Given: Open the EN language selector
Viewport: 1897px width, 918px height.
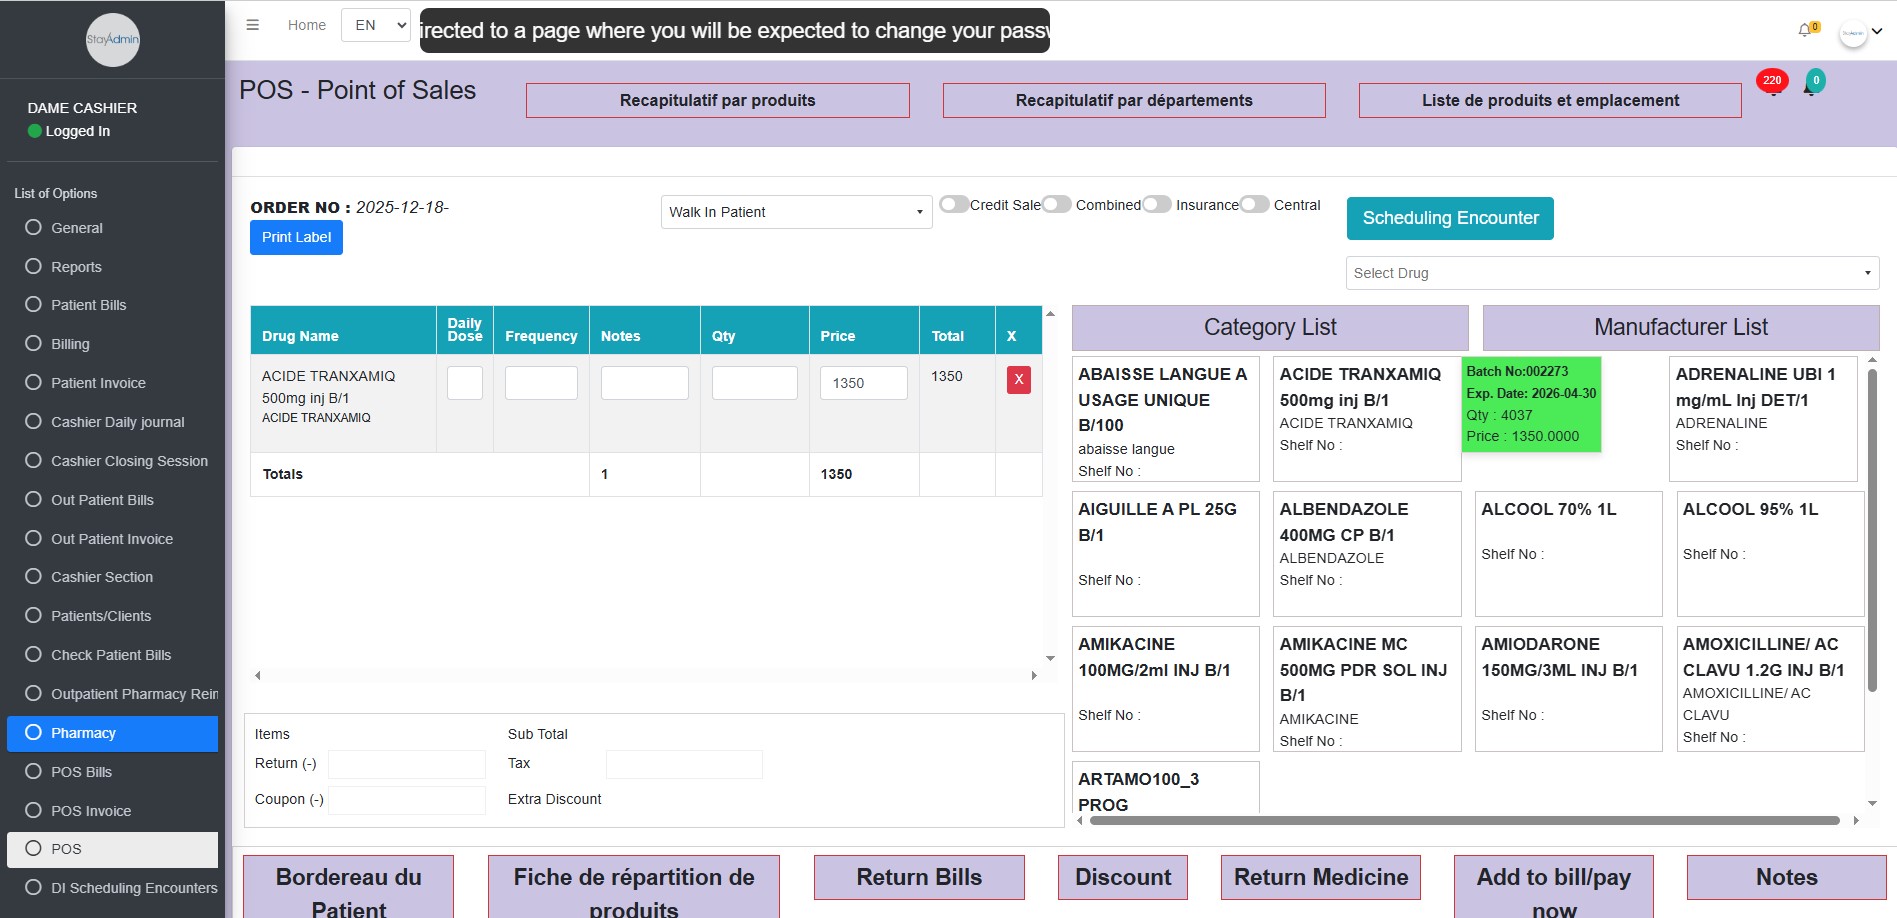Looking at the screenshot, I should point(376,25).
